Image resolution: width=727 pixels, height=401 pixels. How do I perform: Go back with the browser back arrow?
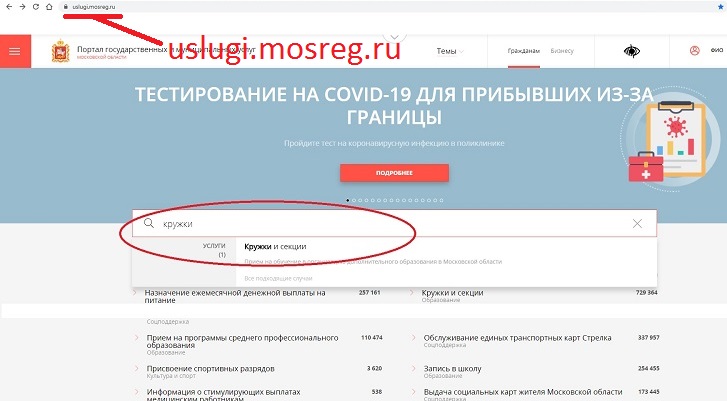coord(9,7)
